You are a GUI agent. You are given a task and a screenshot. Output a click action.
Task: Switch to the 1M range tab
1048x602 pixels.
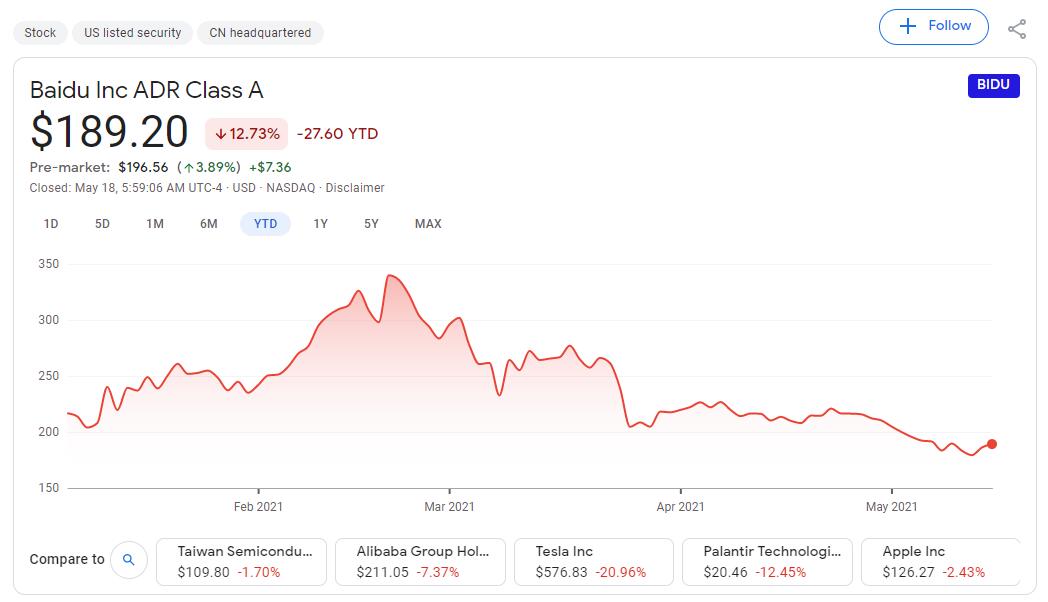(x=155, y=224)
